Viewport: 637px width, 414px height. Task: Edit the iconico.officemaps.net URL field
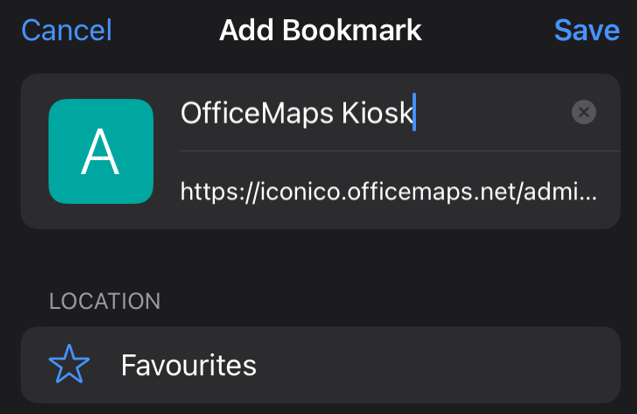(x=389, y=191)
